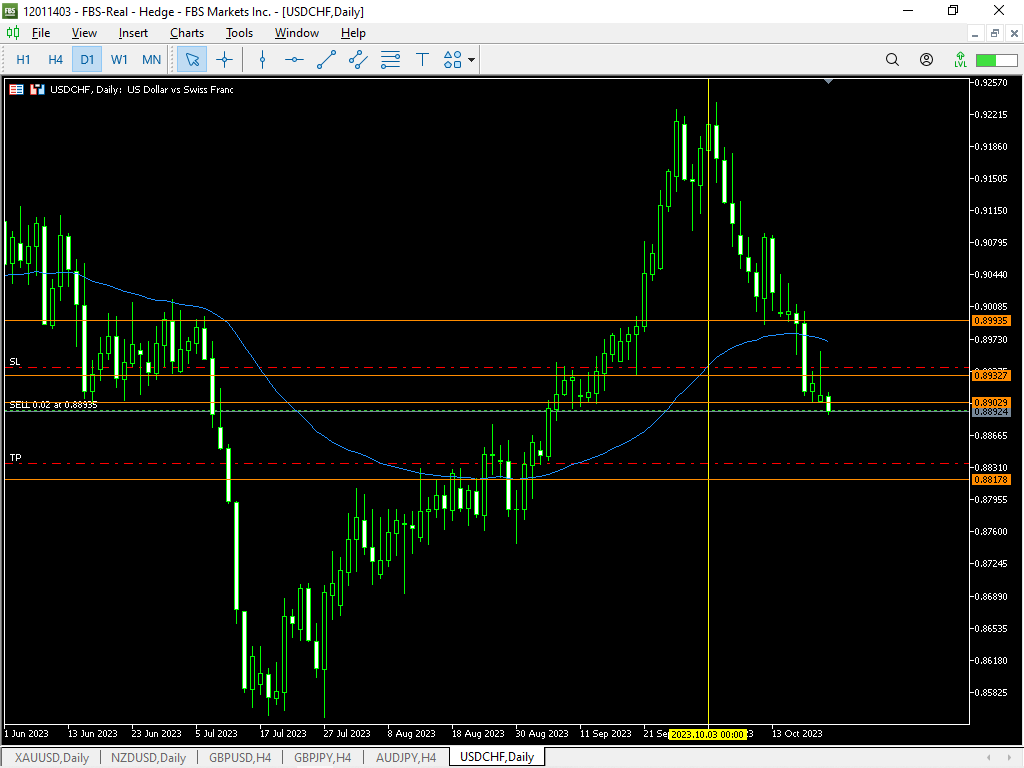This screenshot has height=768, width=1024.
Task: Select the USDCHF,Daily chart tab
Action: tap(497, 757)
